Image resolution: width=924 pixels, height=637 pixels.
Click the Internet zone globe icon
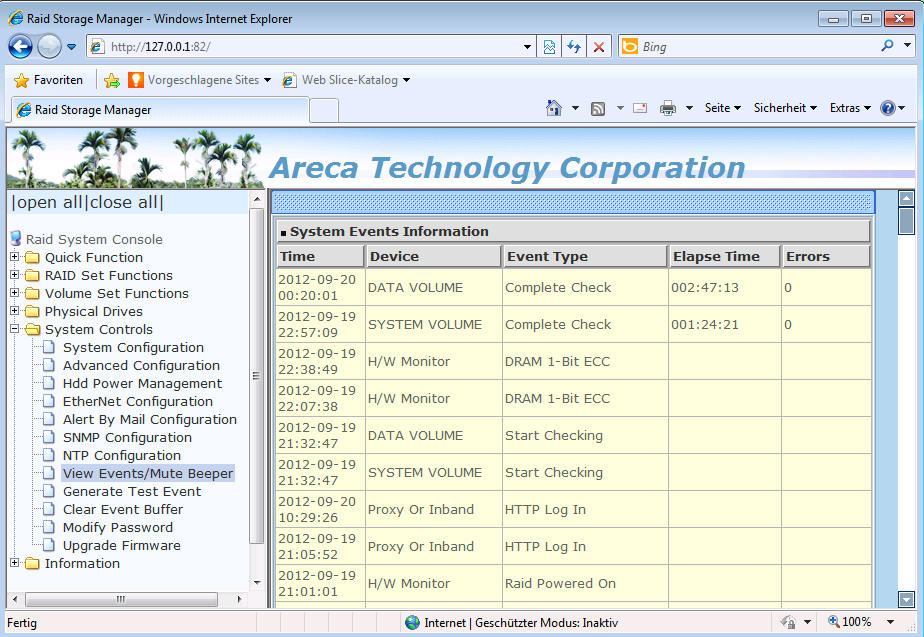click(x=412, y=622)
